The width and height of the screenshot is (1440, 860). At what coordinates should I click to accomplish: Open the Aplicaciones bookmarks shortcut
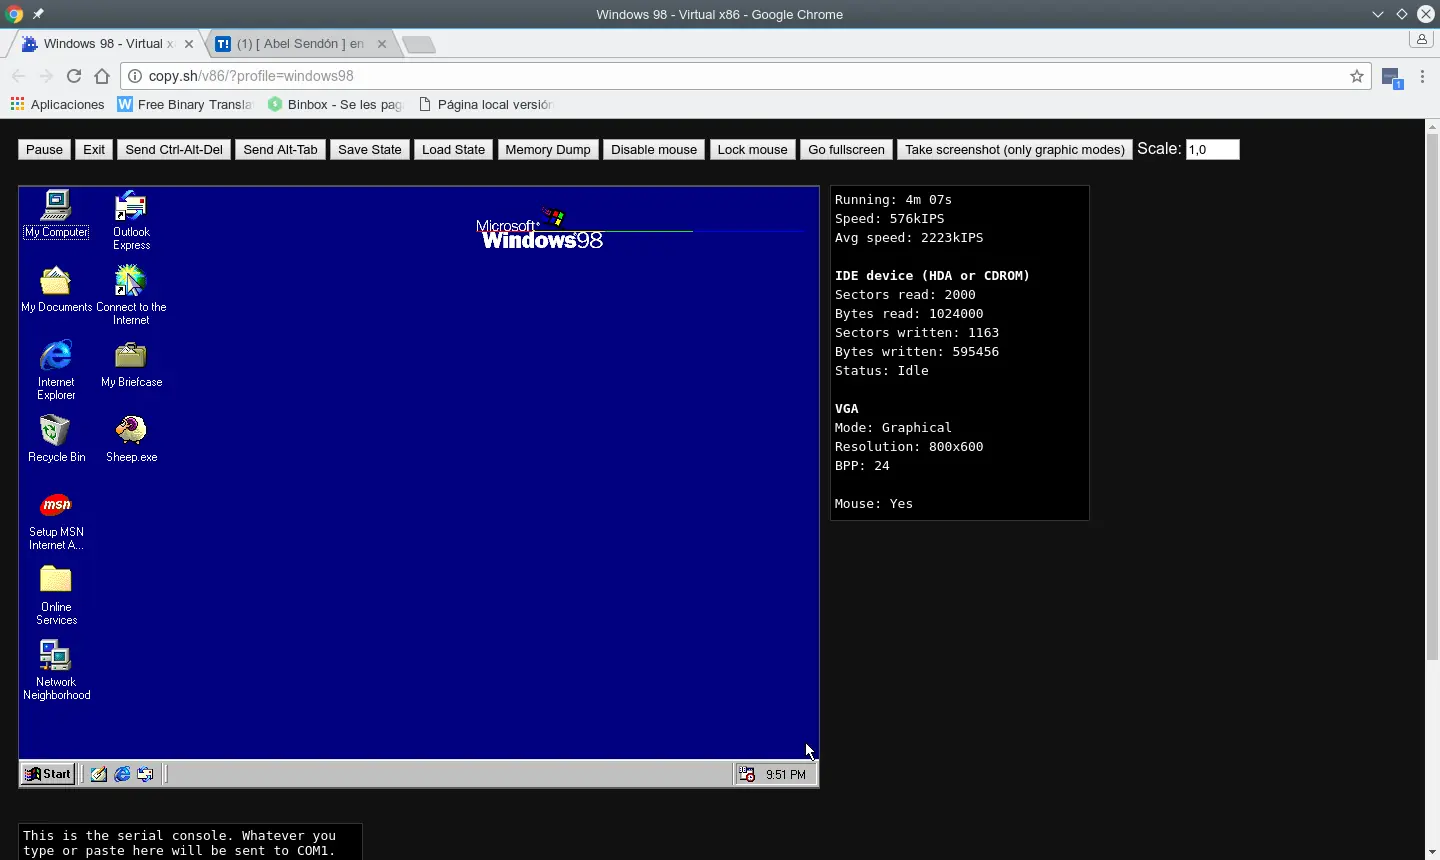pyautogui.click(x=57, y=104)
